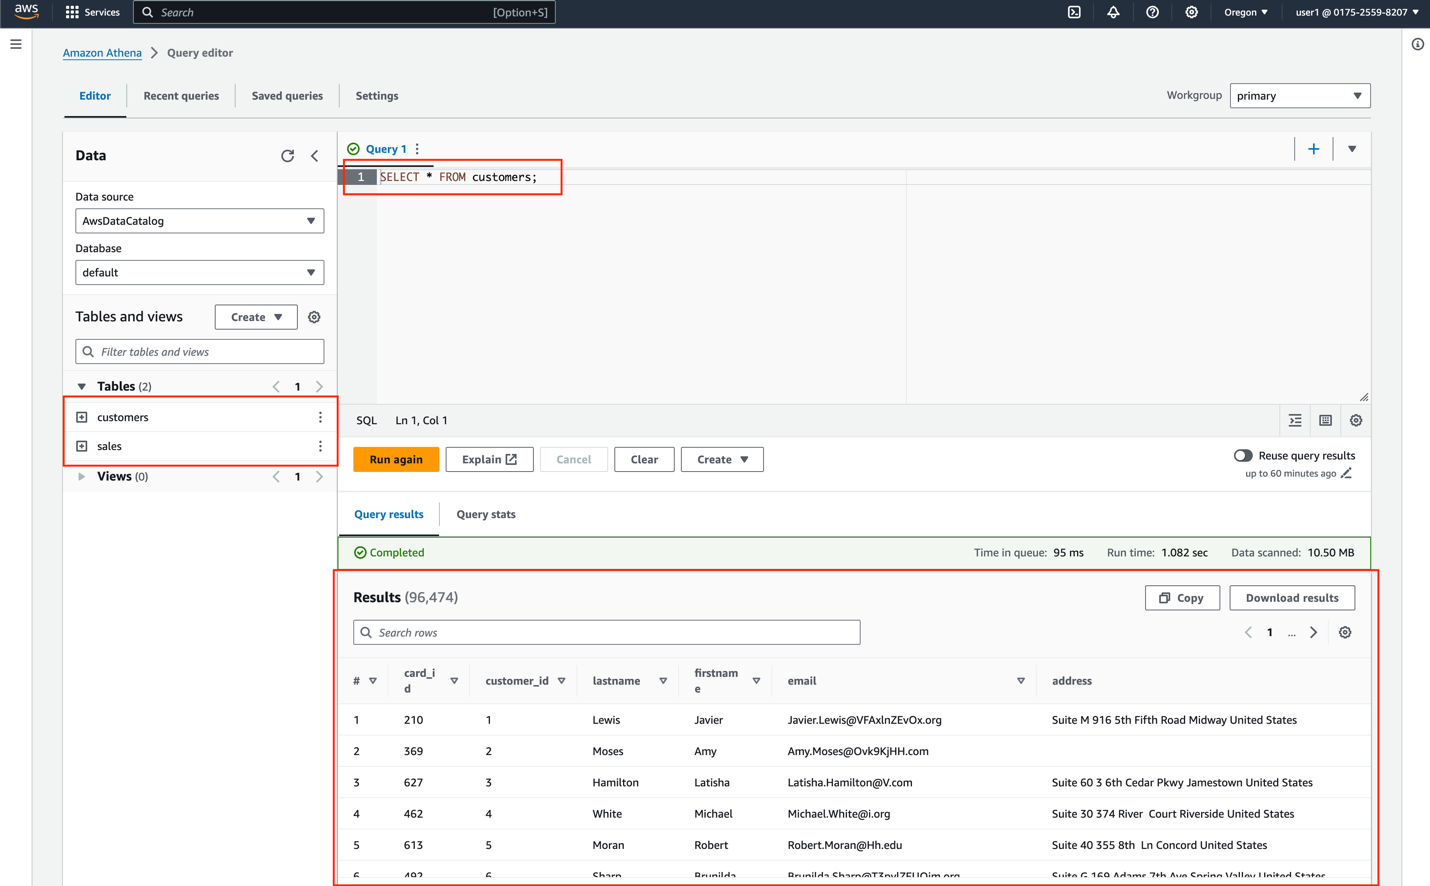Image resolution: width=1430 pixels, height=886 pixels.
Task: Run the query again
Action: (x=395, y=459)
